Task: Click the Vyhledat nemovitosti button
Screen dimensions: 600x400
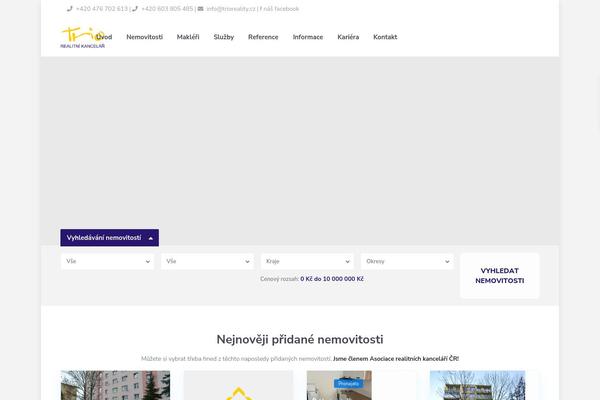Action: [500, 276]
